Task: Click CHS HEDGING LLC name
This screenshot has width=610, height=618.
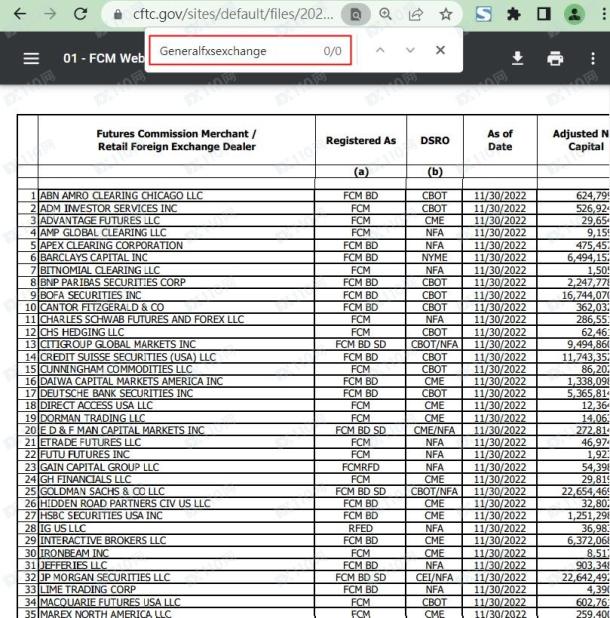Action: point(82,332)
